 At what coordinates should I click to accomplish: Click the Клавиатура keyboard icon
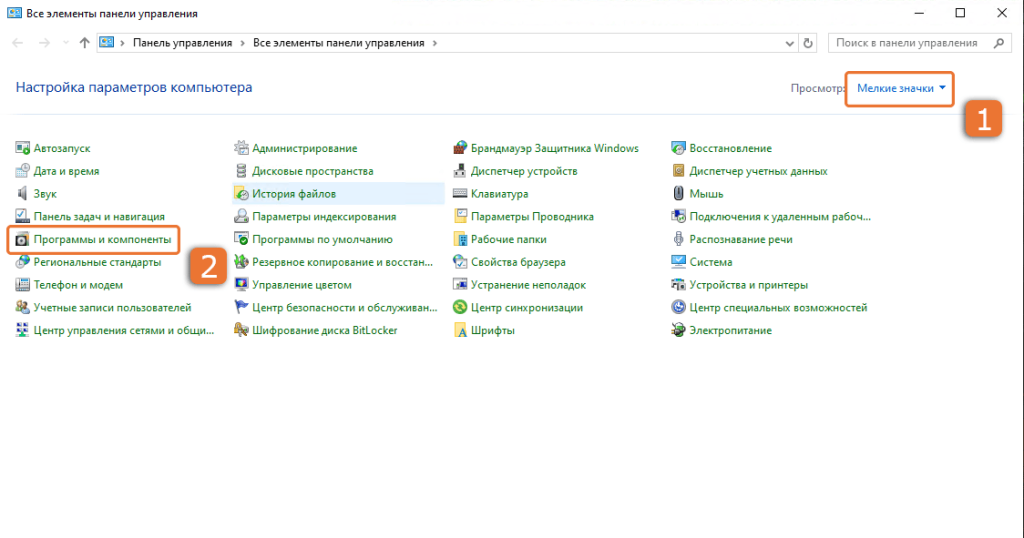click(x=460, y=194)
